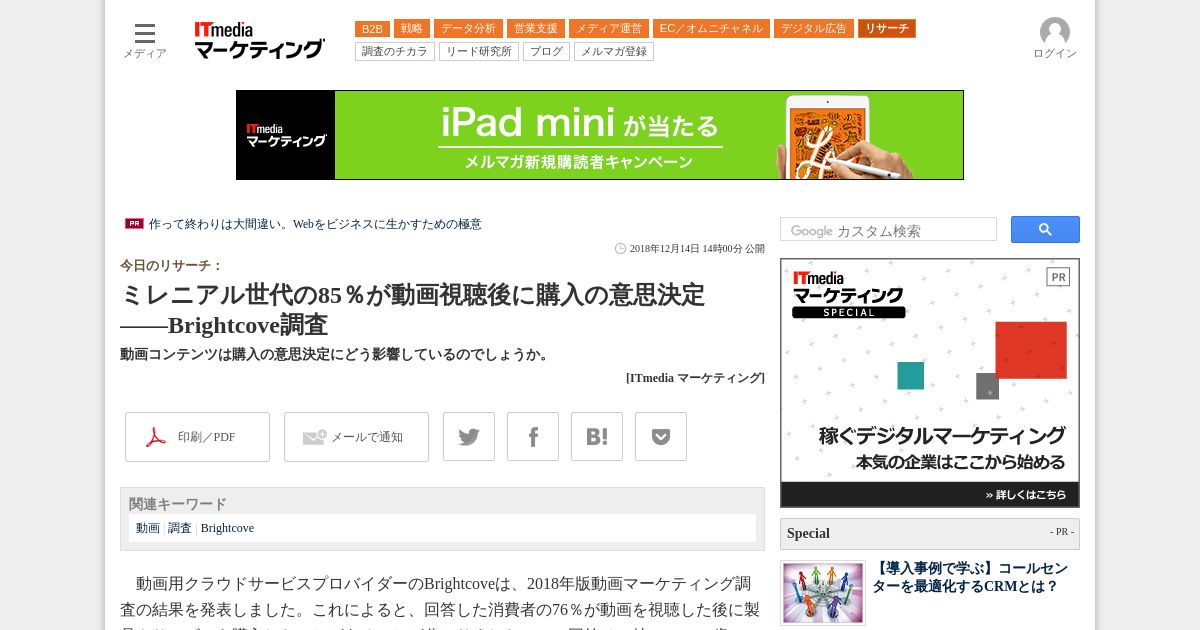Click the ログイン text
Screen dimensions: 1200x630
pyautogui.click(x=1055, y=54)
